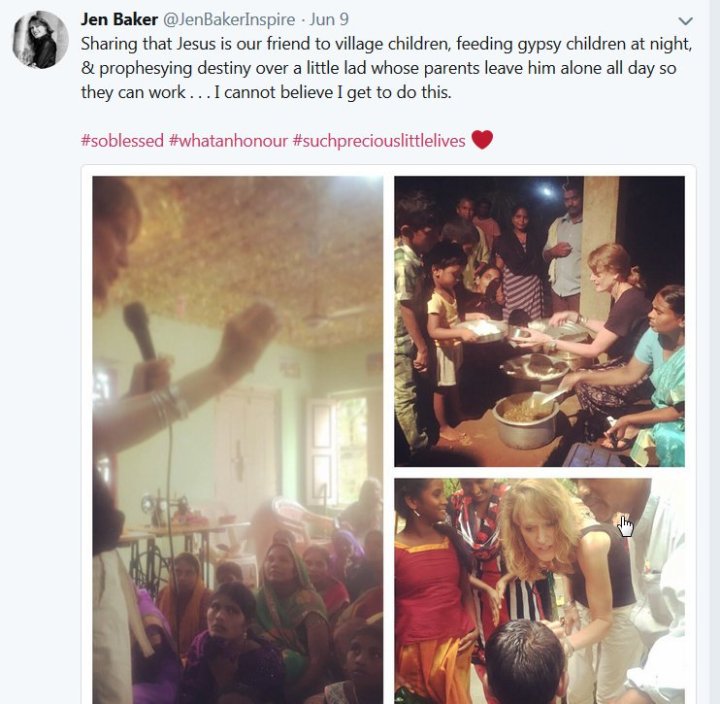Click the red heart emoji
This screenshot has width=720, height=704.
482,140
